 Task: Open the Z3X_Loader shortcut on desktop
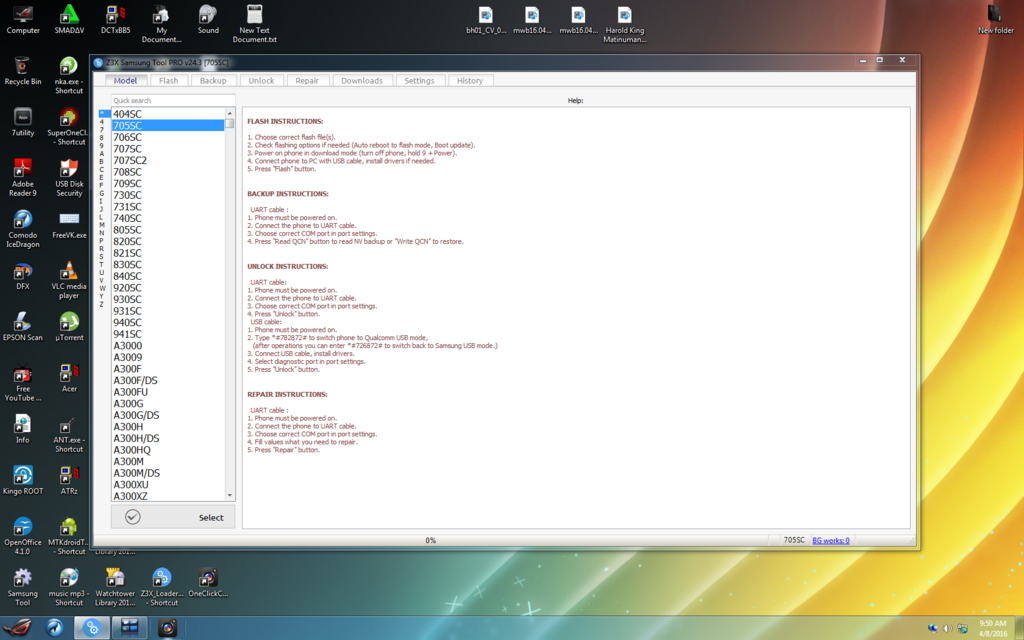160,579
